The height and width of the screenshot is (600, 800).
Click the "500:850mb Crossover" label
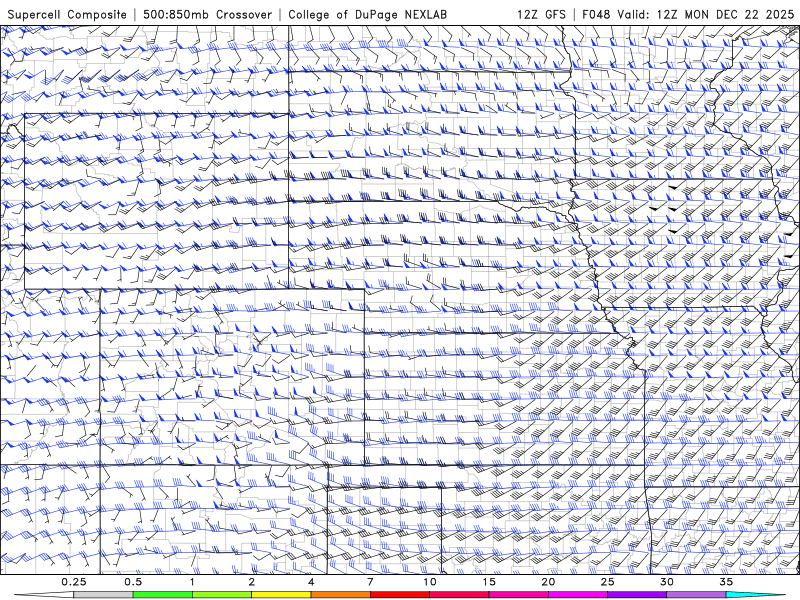coord(208,14)
